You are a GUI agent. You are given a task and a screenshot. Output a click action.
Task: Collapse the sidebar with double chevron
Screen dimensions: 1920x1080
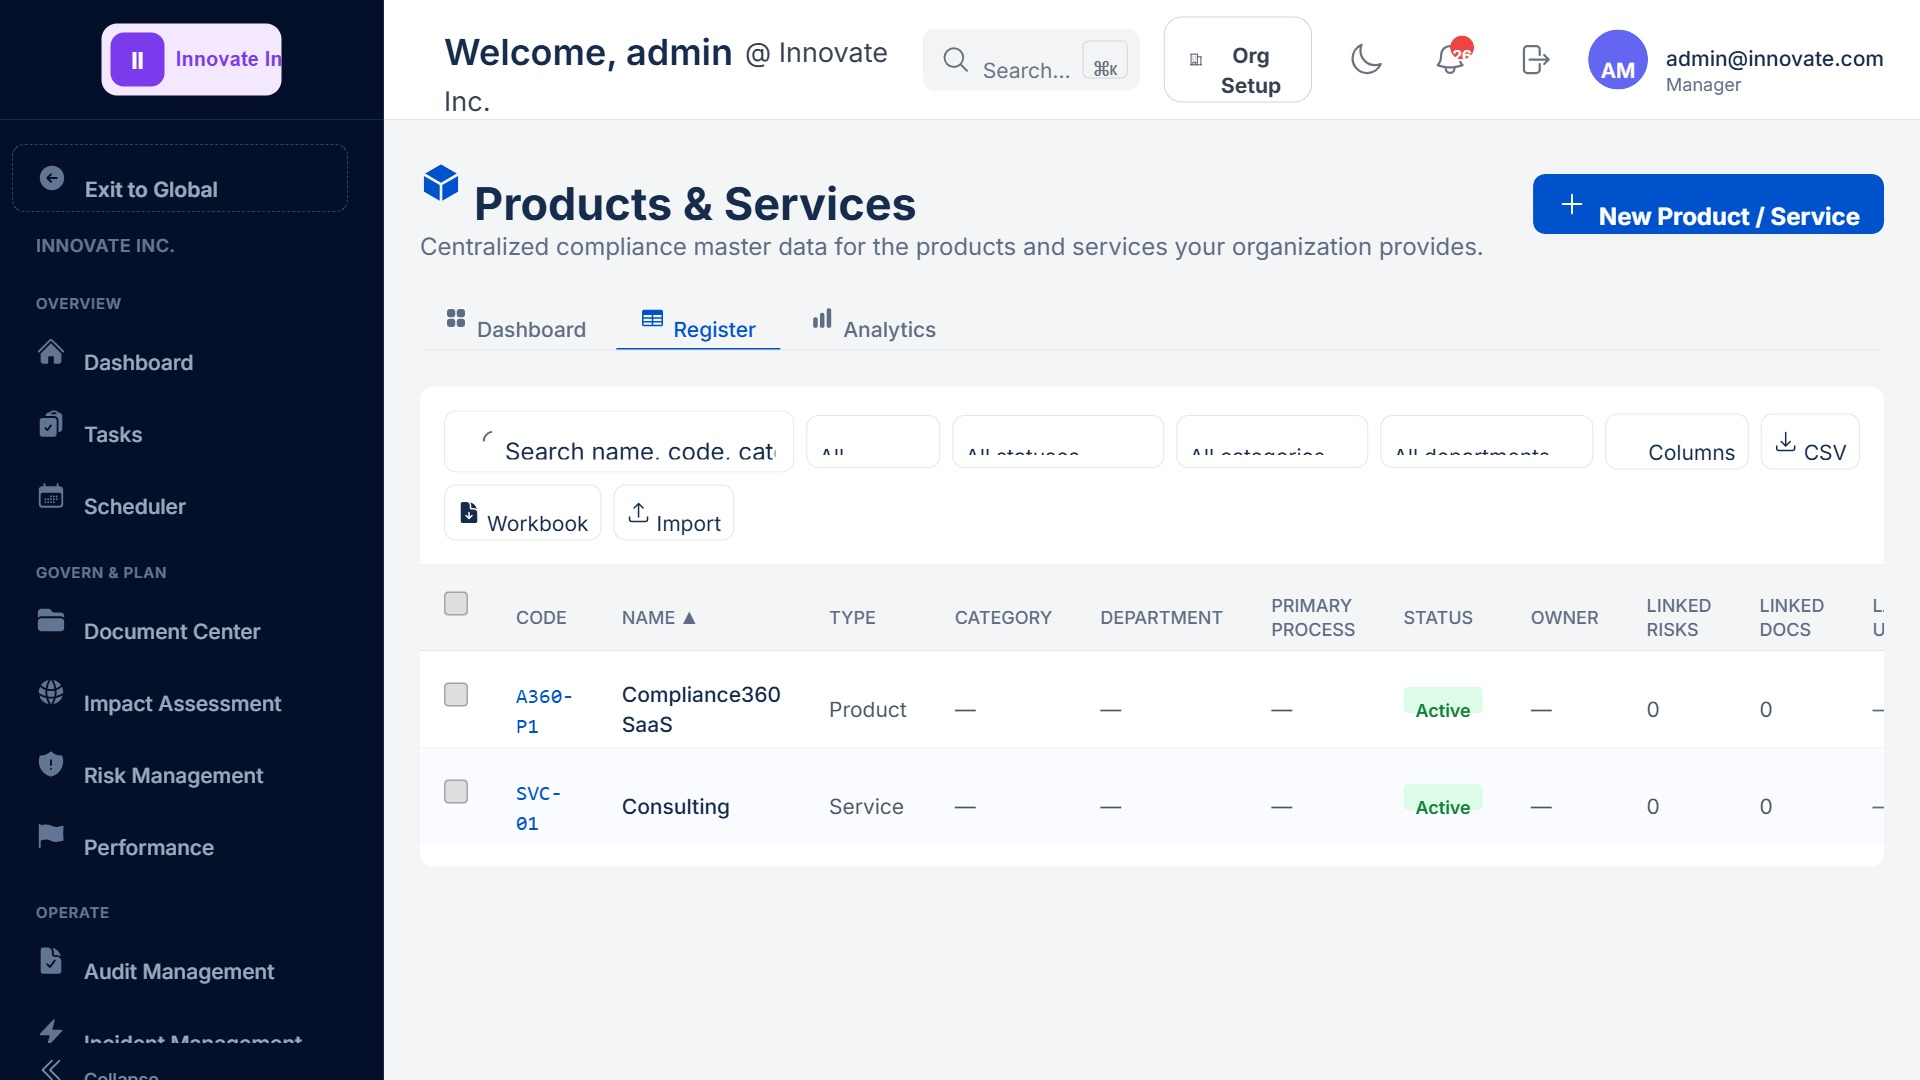[51, 1069]
